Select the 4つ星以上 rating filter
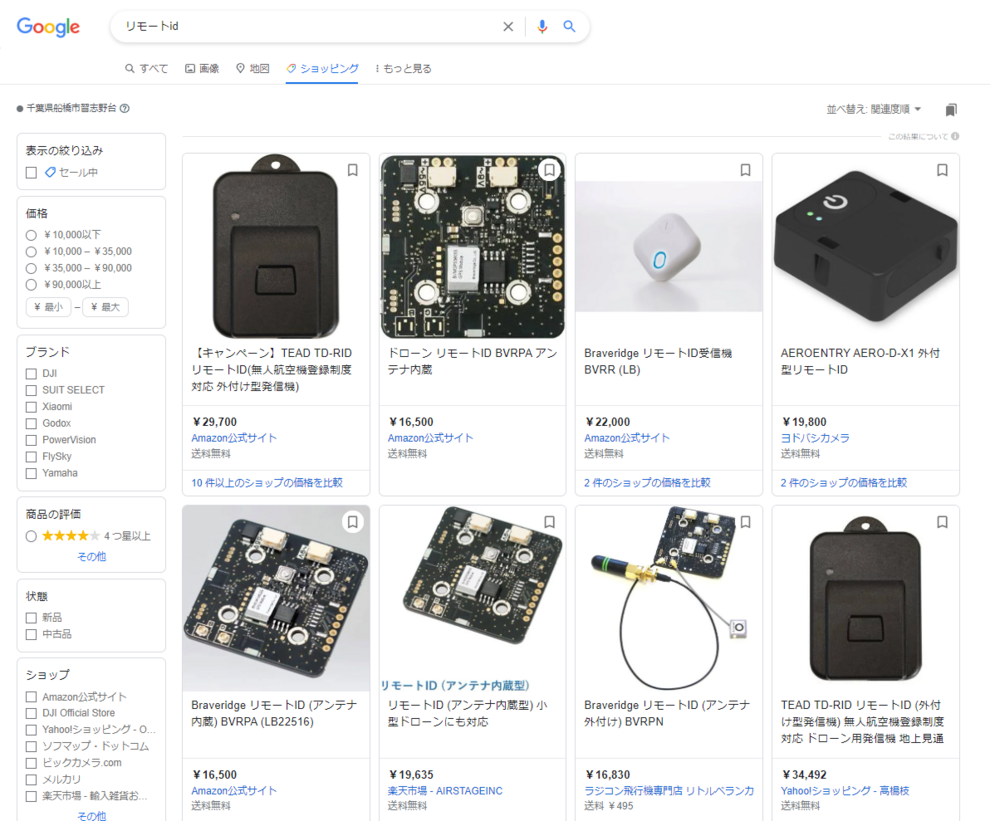Viewport: 990px width, 821px height. click(x=31, y=536)
